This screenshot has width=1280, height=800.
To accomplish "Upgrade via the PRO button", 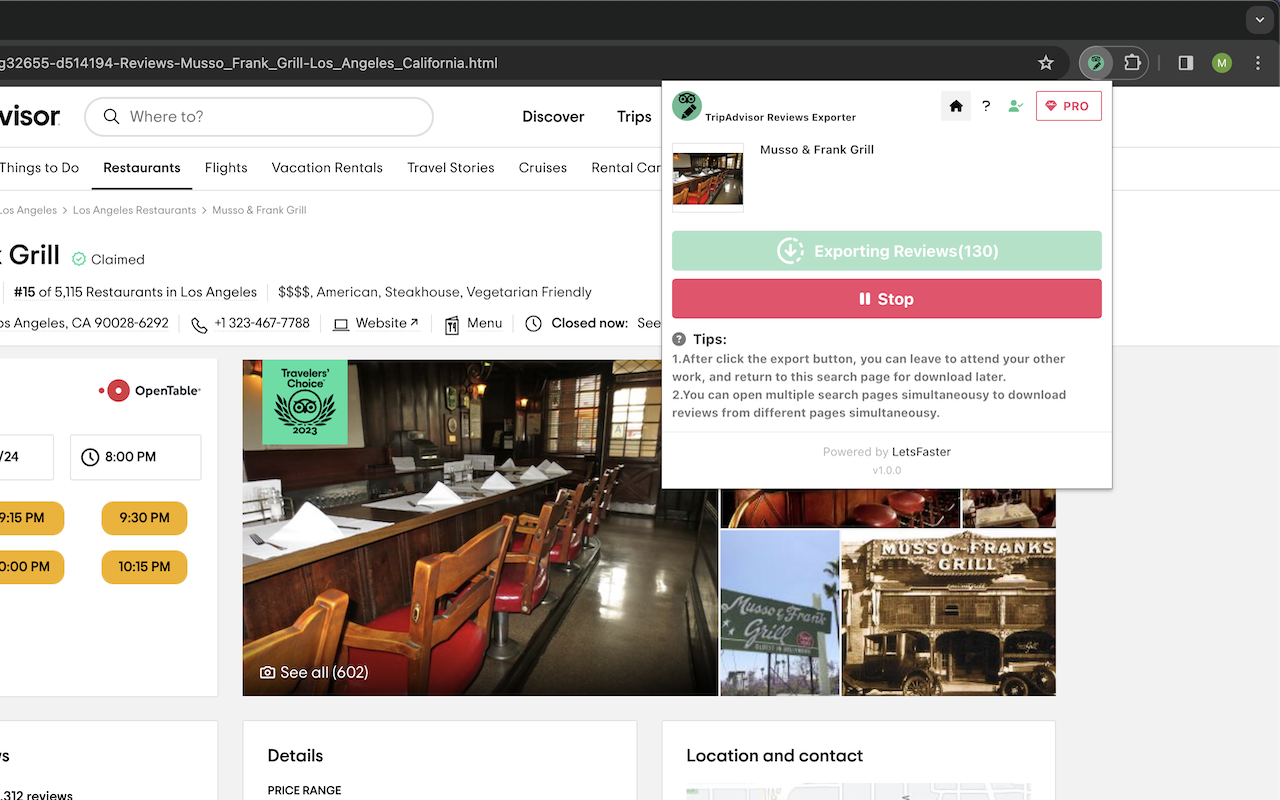I will point(1069,106).
